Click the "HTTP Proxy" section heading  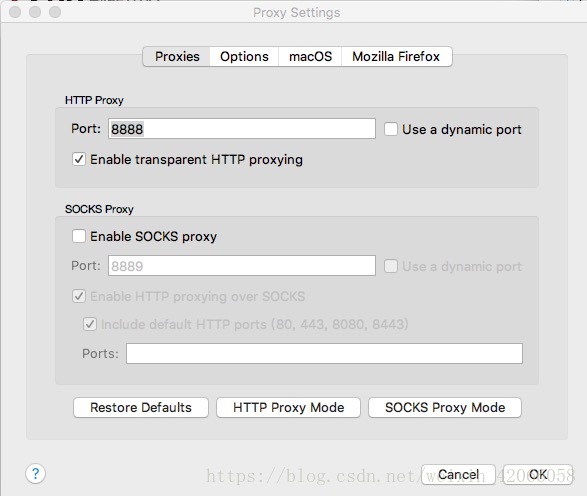(x=94, y=100)
